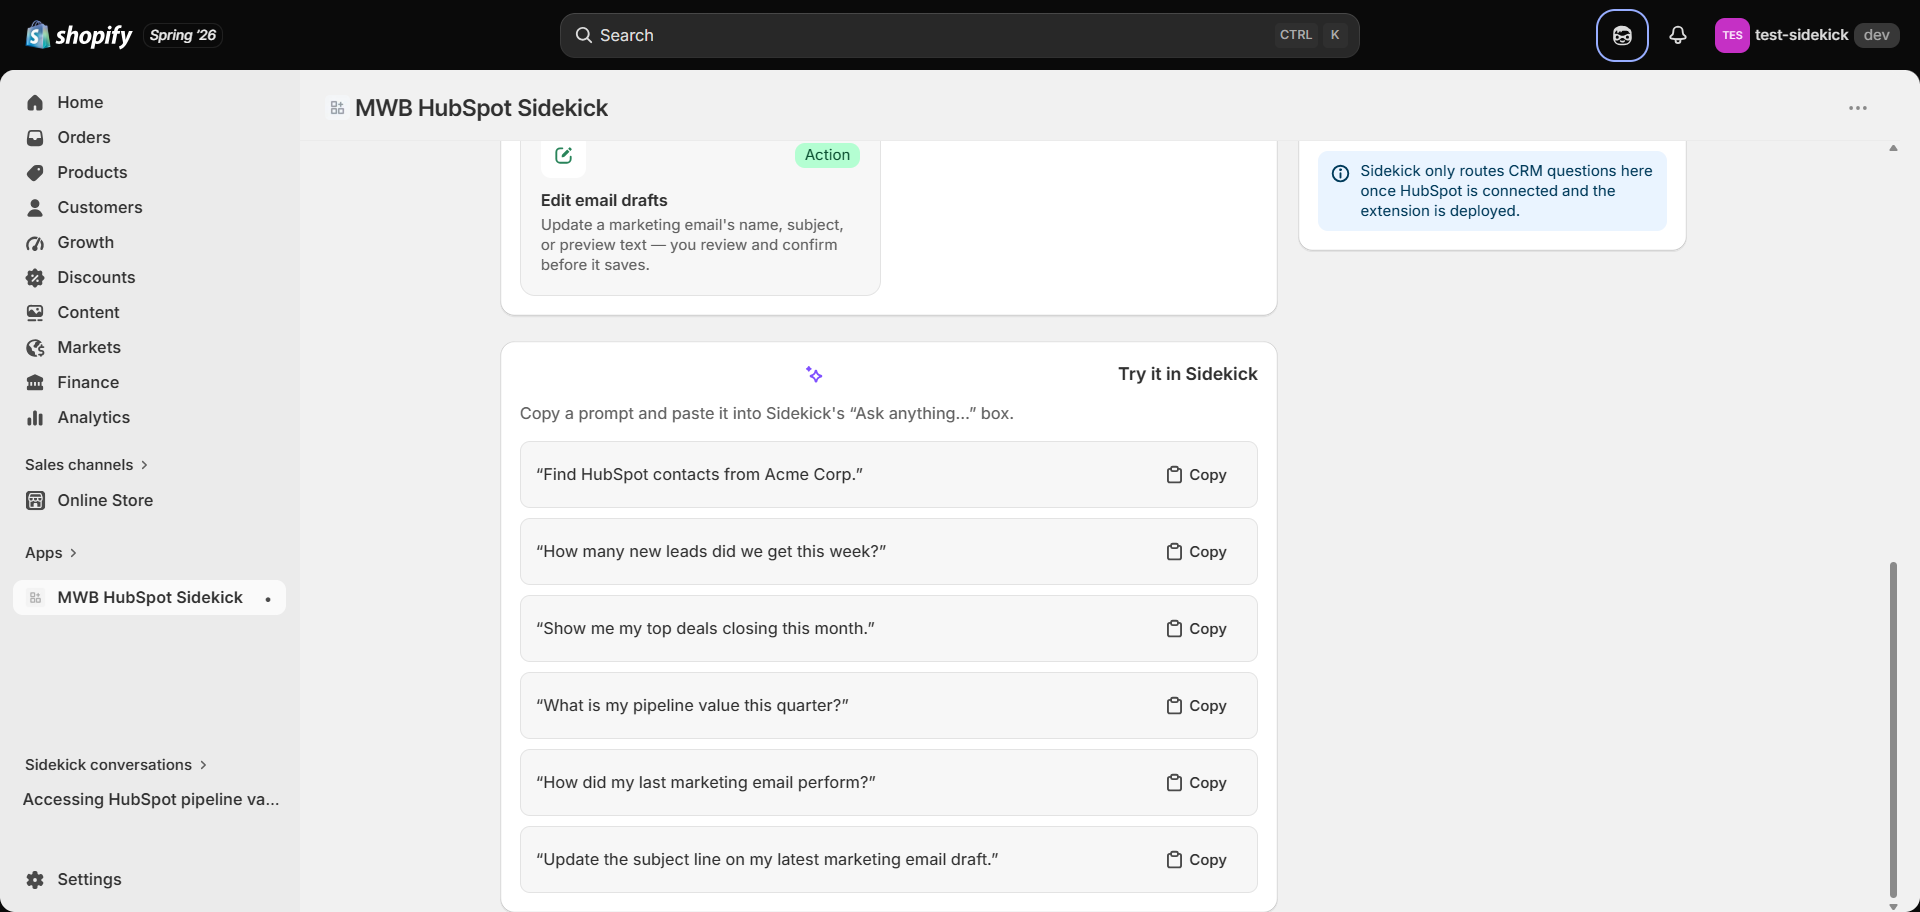Open Online Store channel
Viewport: 1920px width, 912px height.
[x=149, y=500]
